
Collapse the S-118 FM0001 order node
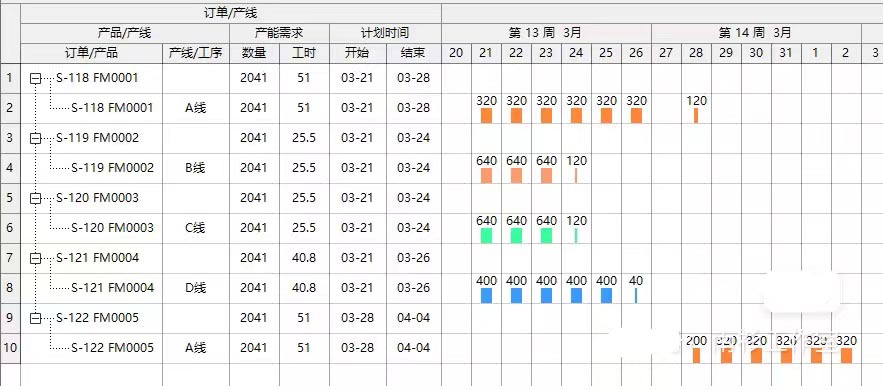coord(35,79)
